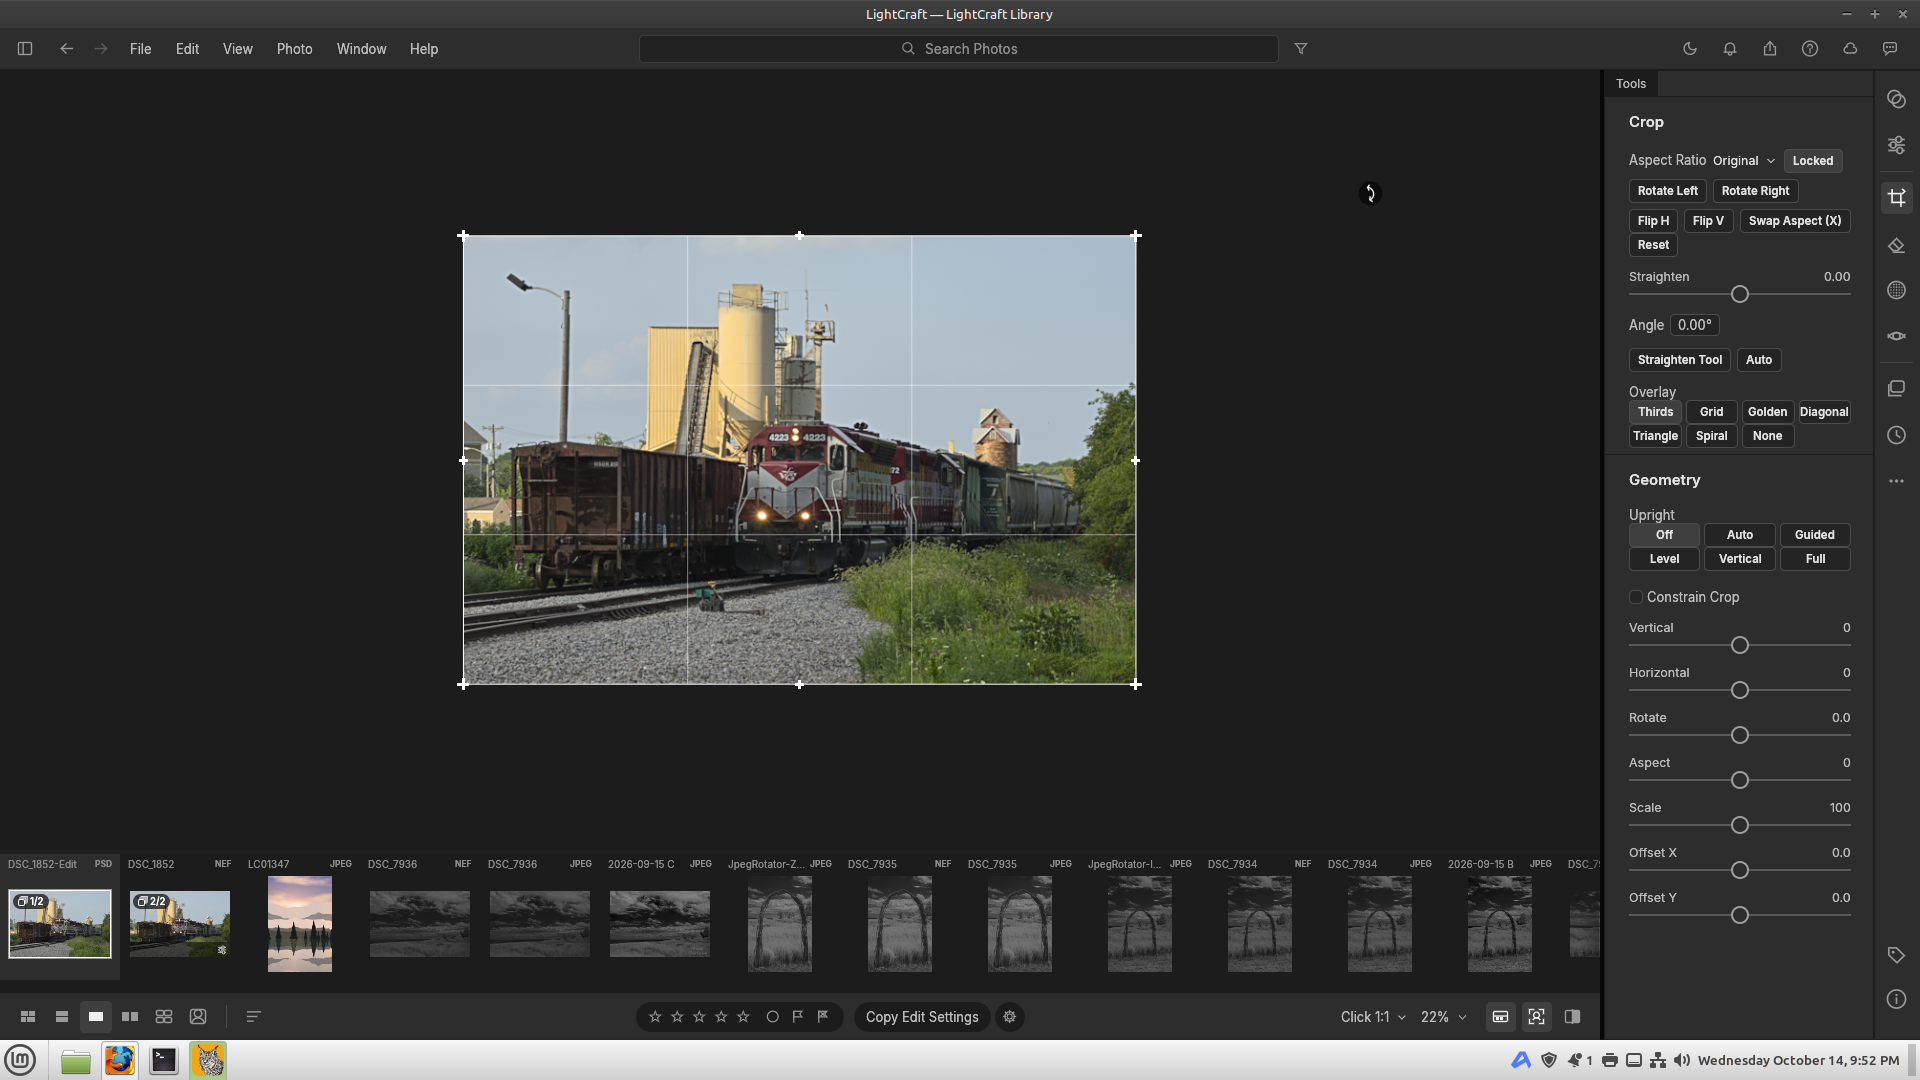Click the Rotate Left button
The height and width of the screenshot is (1080, 1920).
pos(1667,191)
